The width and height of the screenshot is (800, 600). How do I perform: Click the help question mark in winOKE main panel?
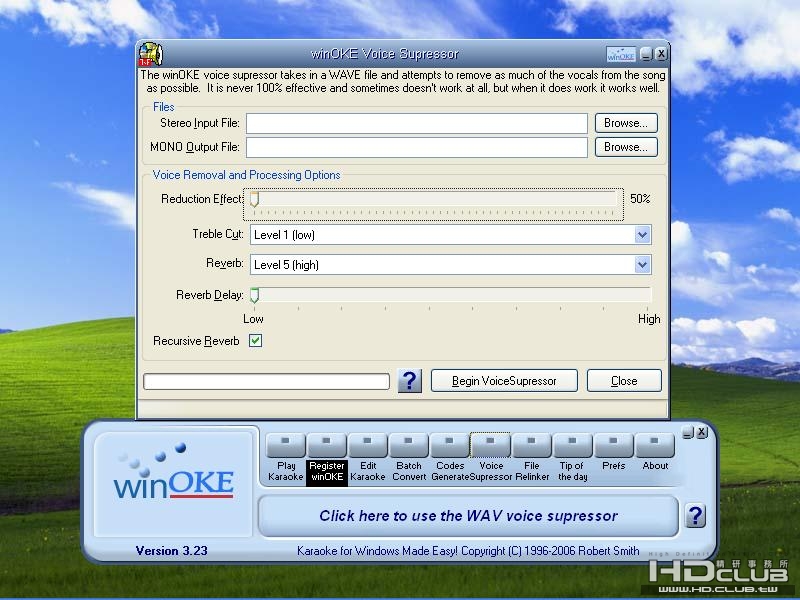(695, 516)
